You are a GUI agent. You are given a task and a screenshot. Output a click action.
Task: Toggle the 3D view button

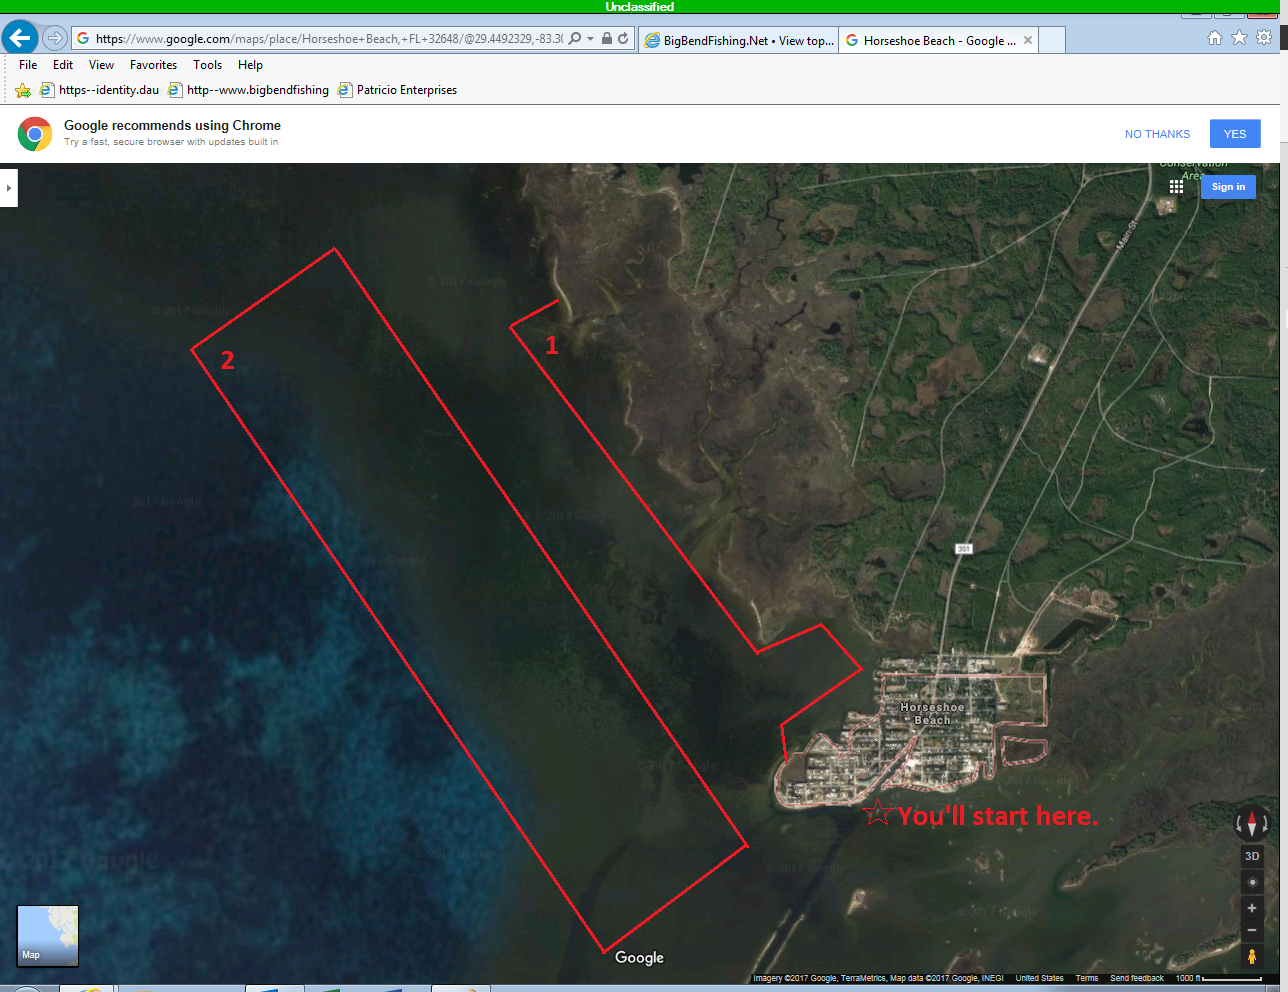[x=1252, y=856]
